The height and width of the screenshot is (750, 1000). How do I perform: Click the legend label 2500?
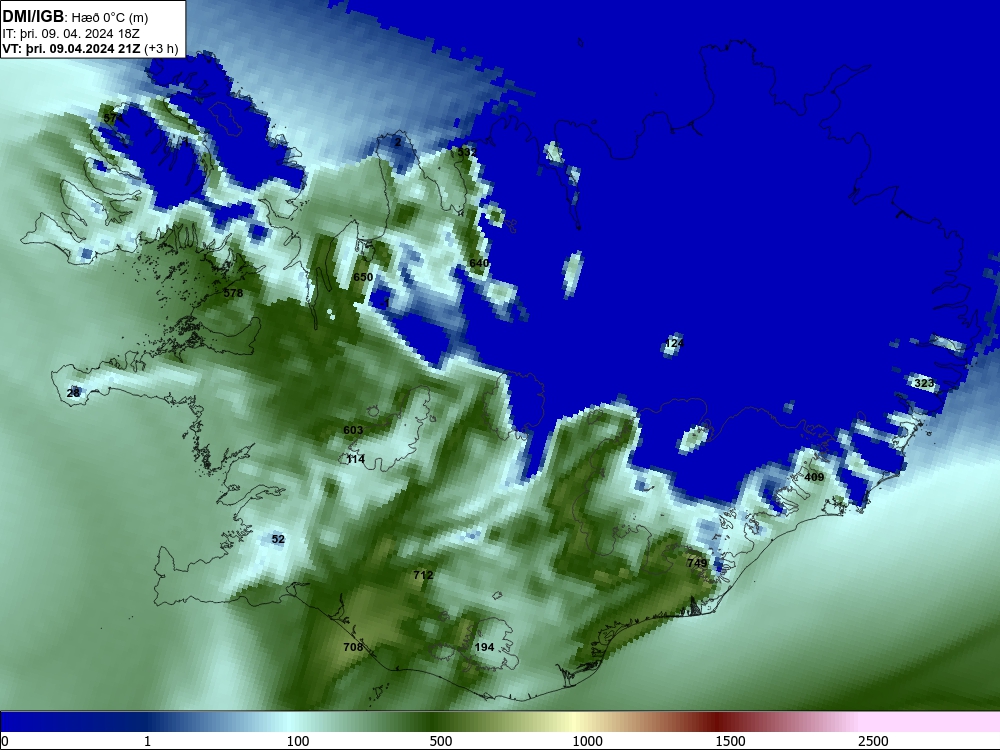point(873,741)
